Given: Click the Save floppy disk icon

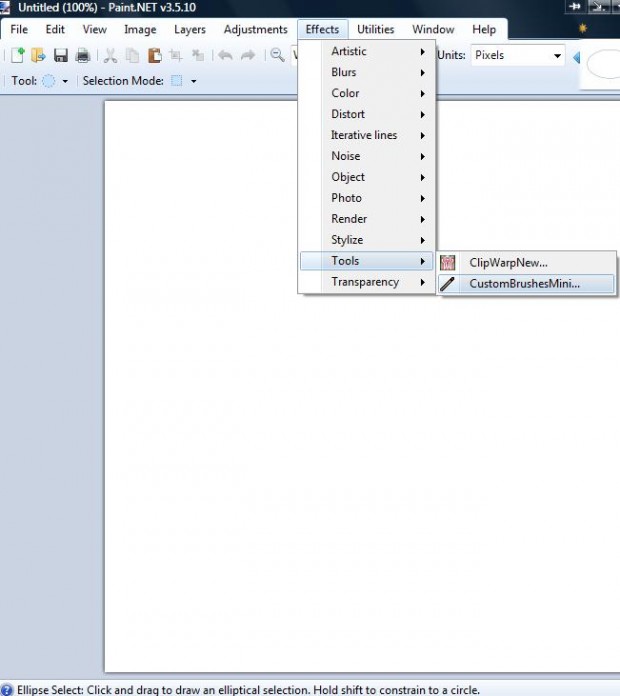Looking at the screenshot, I should coord(61,55).
